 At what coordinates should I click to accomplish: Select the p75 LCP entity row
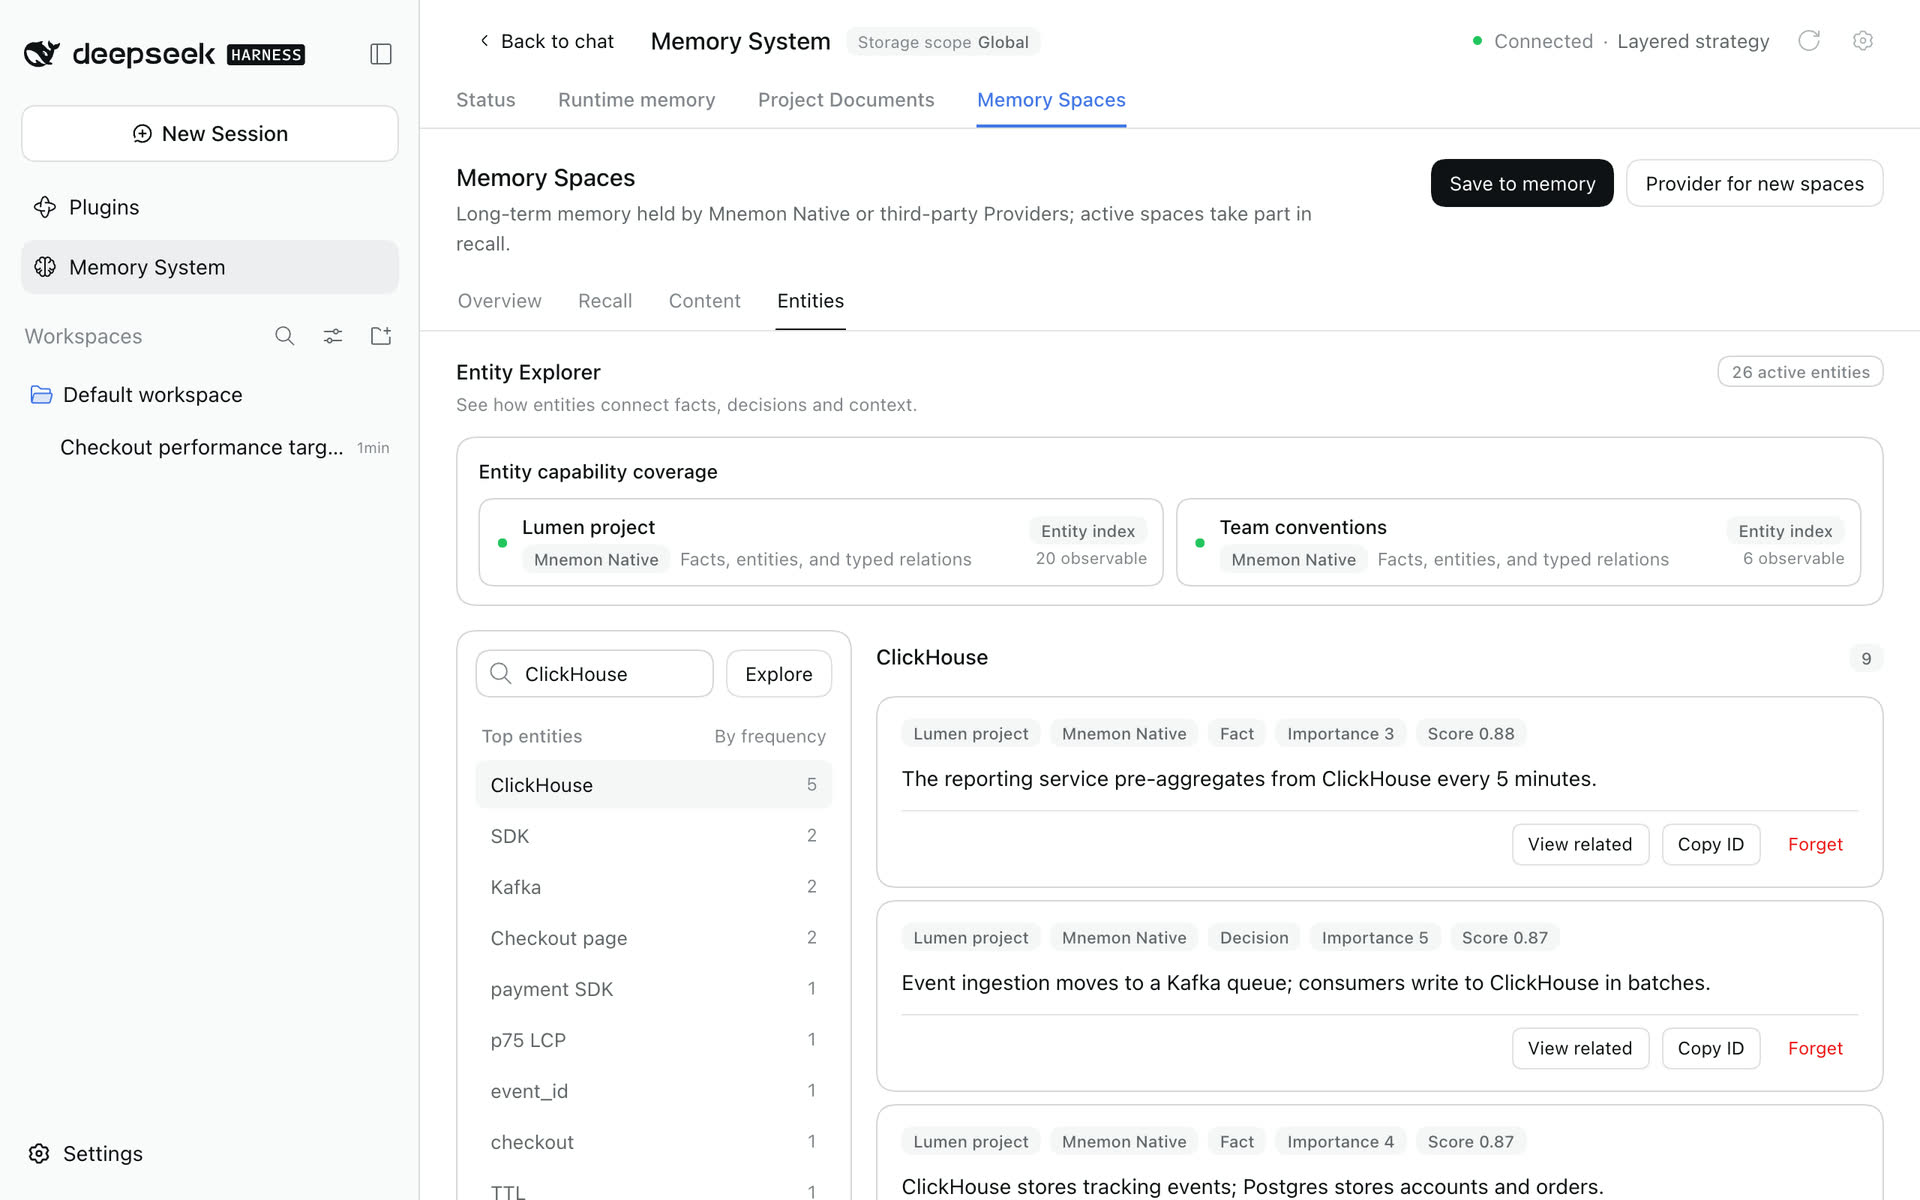coord(654,1040)
